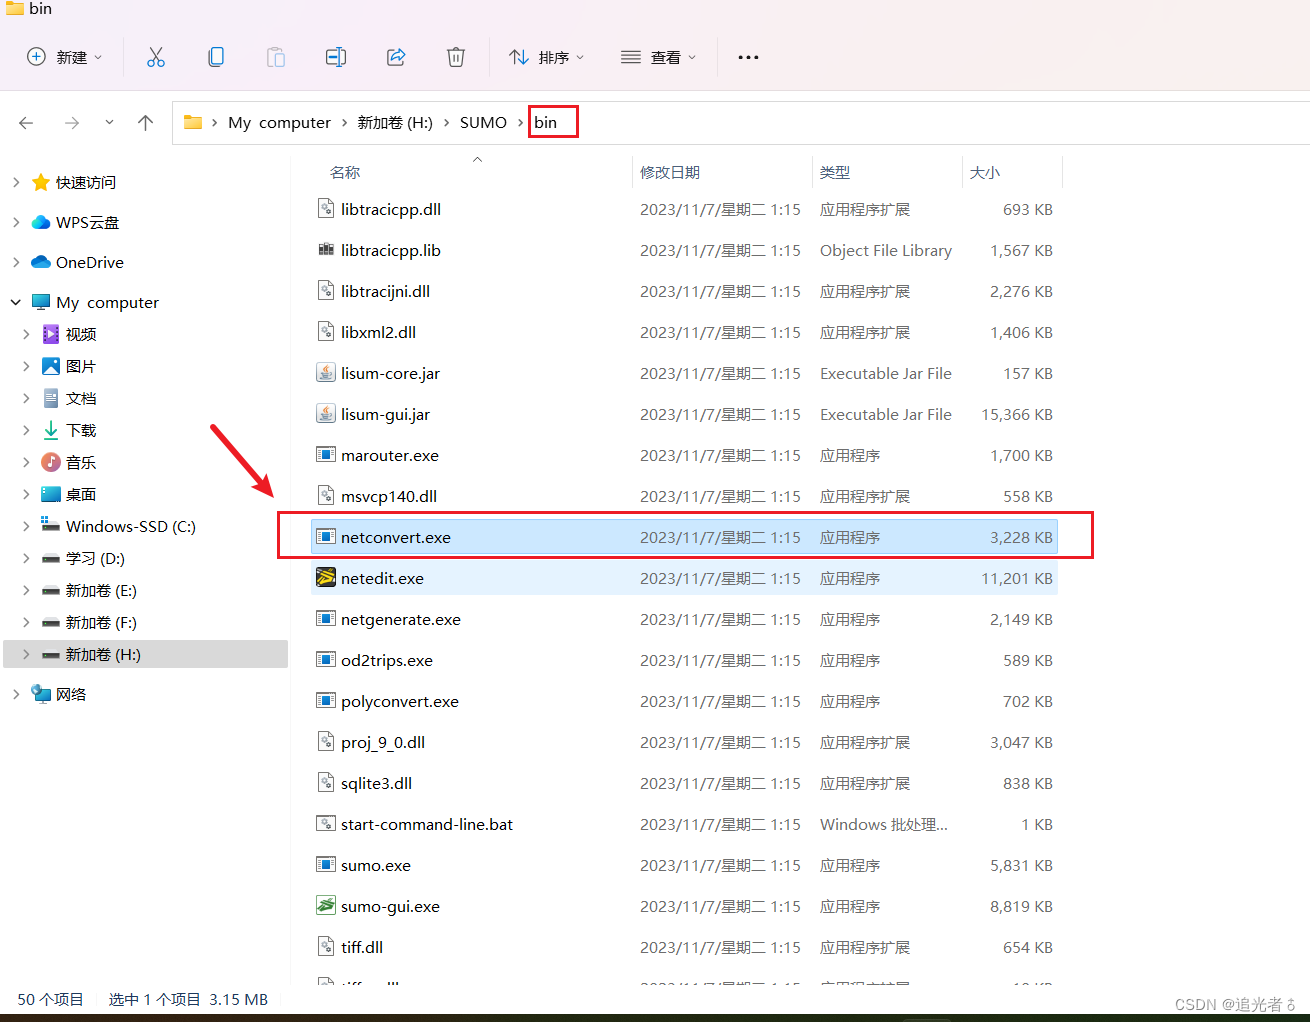Click the sumo-gui.exe application icon
Viewport: 1310px width, 1022px height.
(326, 906)
